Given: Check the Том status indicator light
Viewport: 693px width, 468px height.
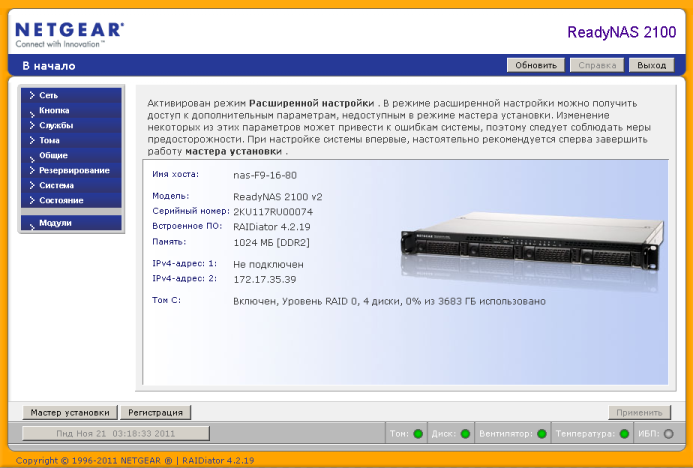Looking at the screenshot, I should (x=418, y=434).
